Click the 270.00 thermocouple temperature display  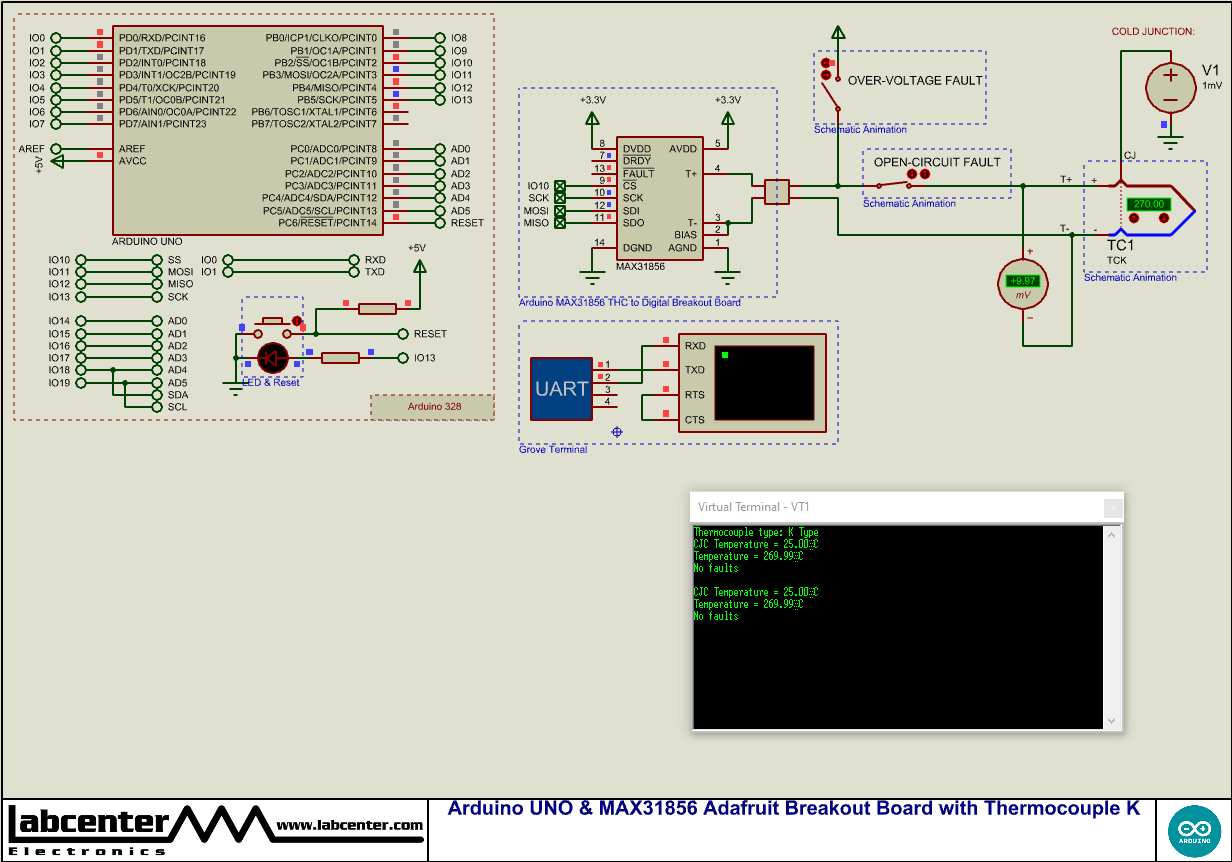1147,203
